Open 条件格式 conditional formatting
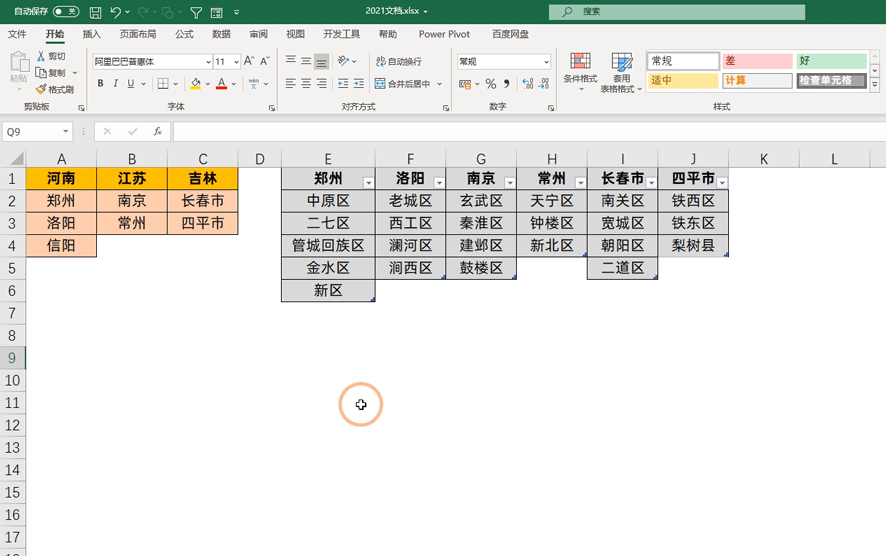 [x=580, y=72]
